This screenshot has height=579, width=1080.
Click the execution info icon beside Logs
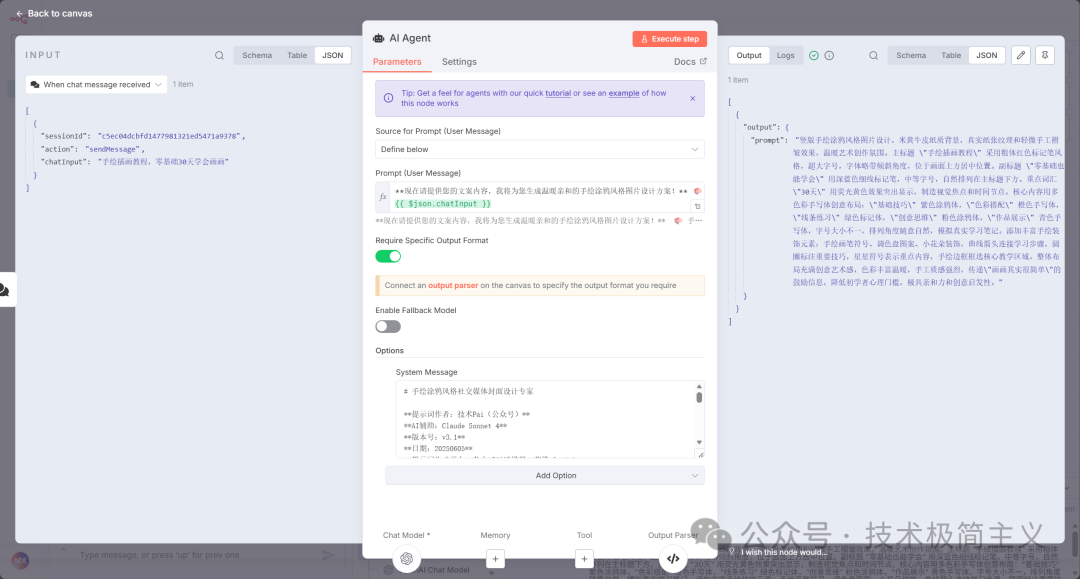click(829, 56)
